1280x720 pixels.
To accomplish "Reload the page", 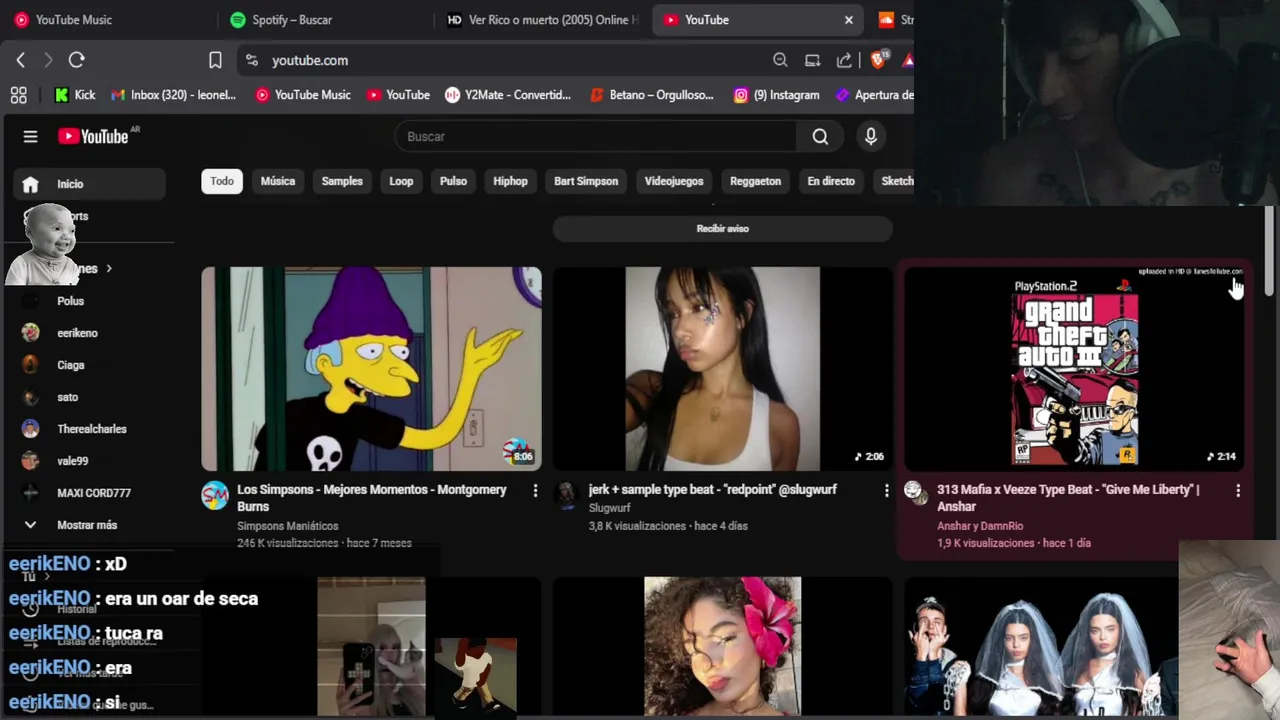I will point(76,60).
